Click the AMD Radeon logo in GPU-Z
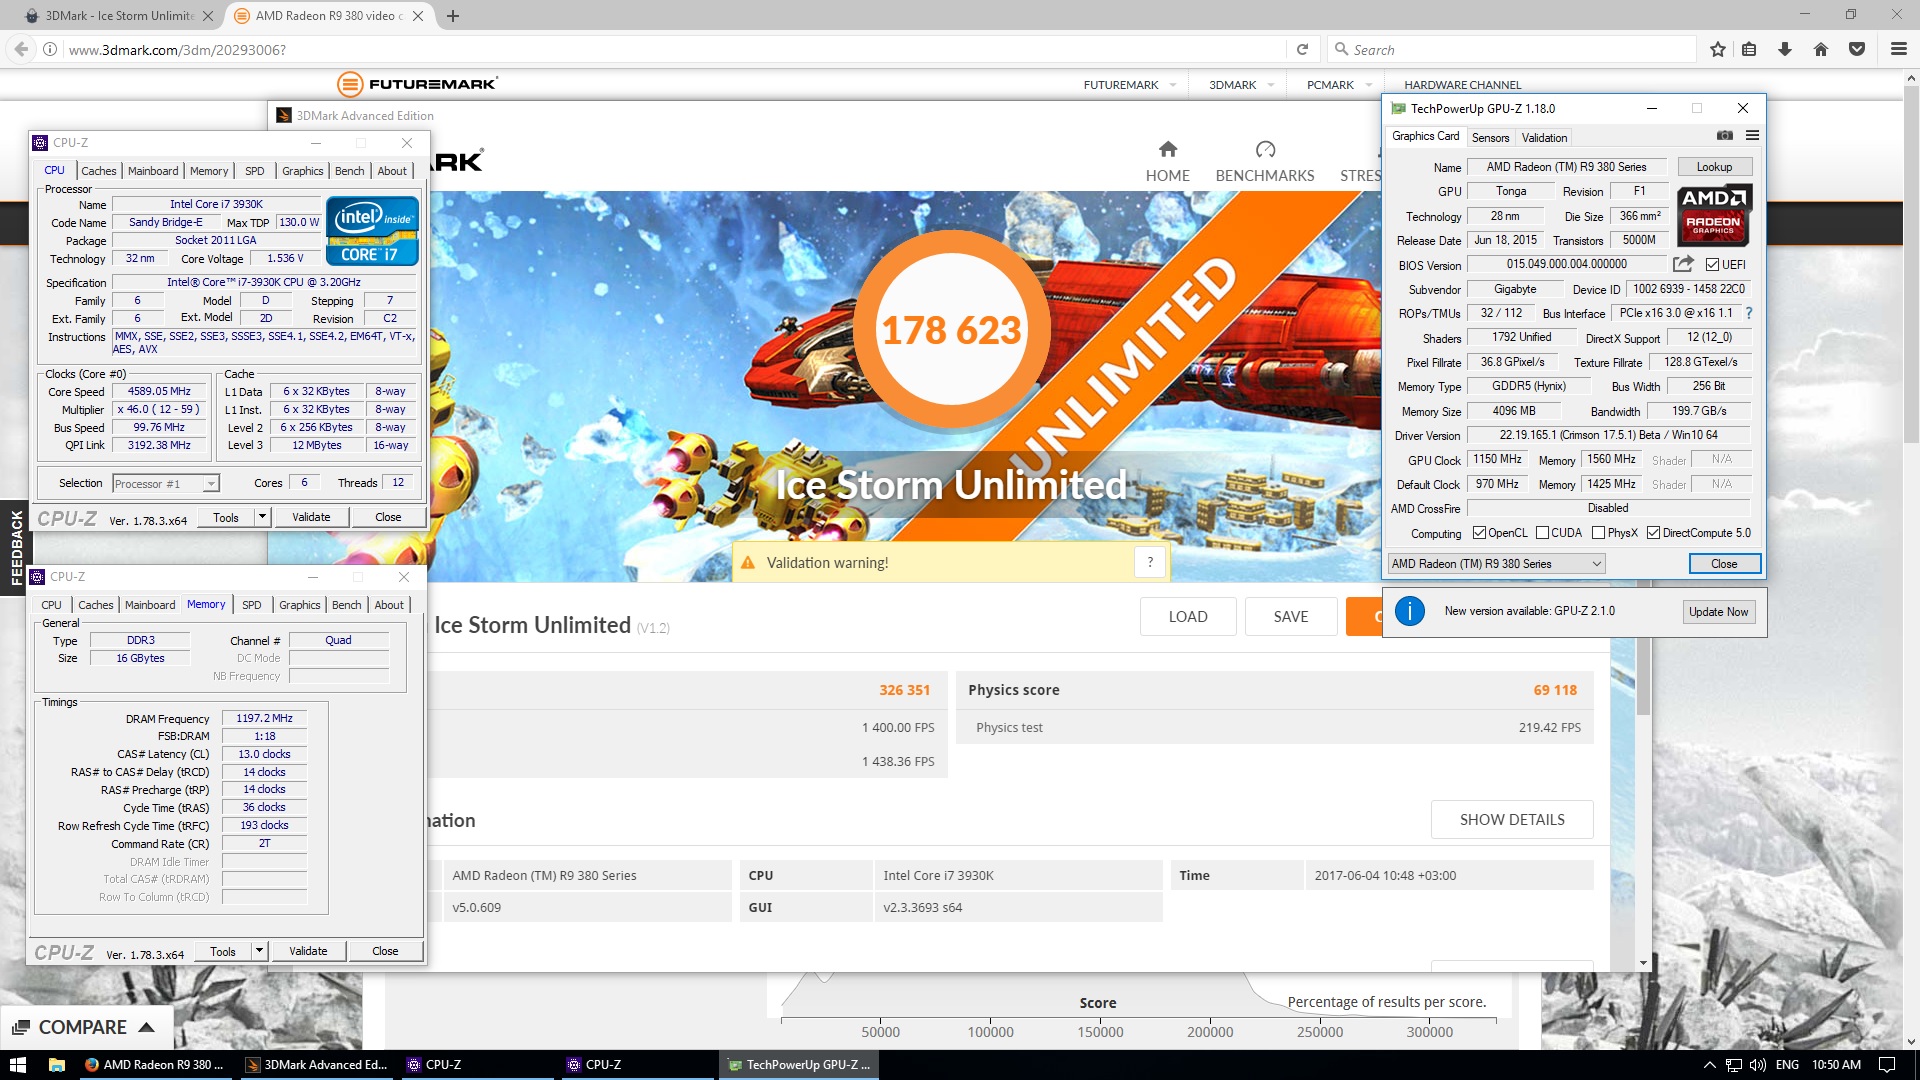 1714,216
